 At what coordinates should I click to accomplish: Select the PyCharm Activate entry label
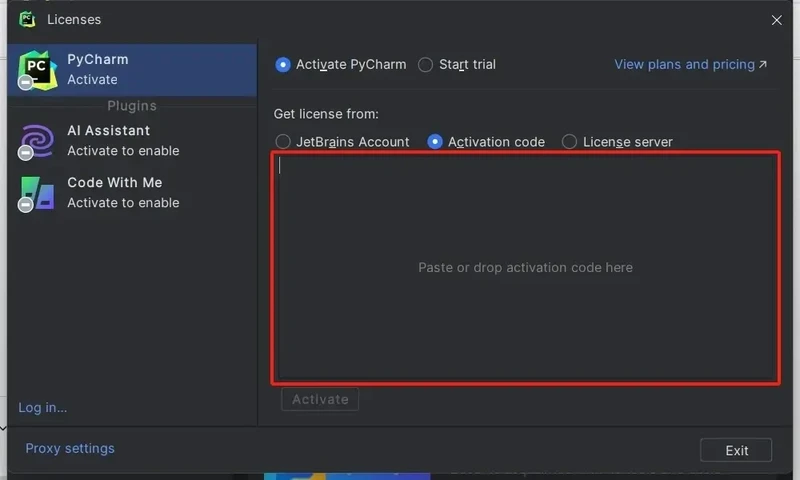tap(98, 69)
